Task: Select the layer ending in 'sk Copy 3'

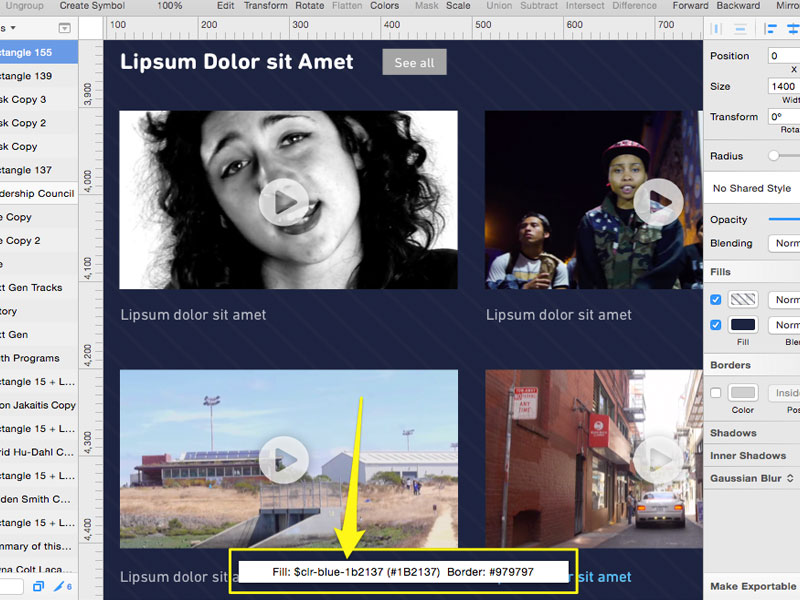Action: [39, 99]
